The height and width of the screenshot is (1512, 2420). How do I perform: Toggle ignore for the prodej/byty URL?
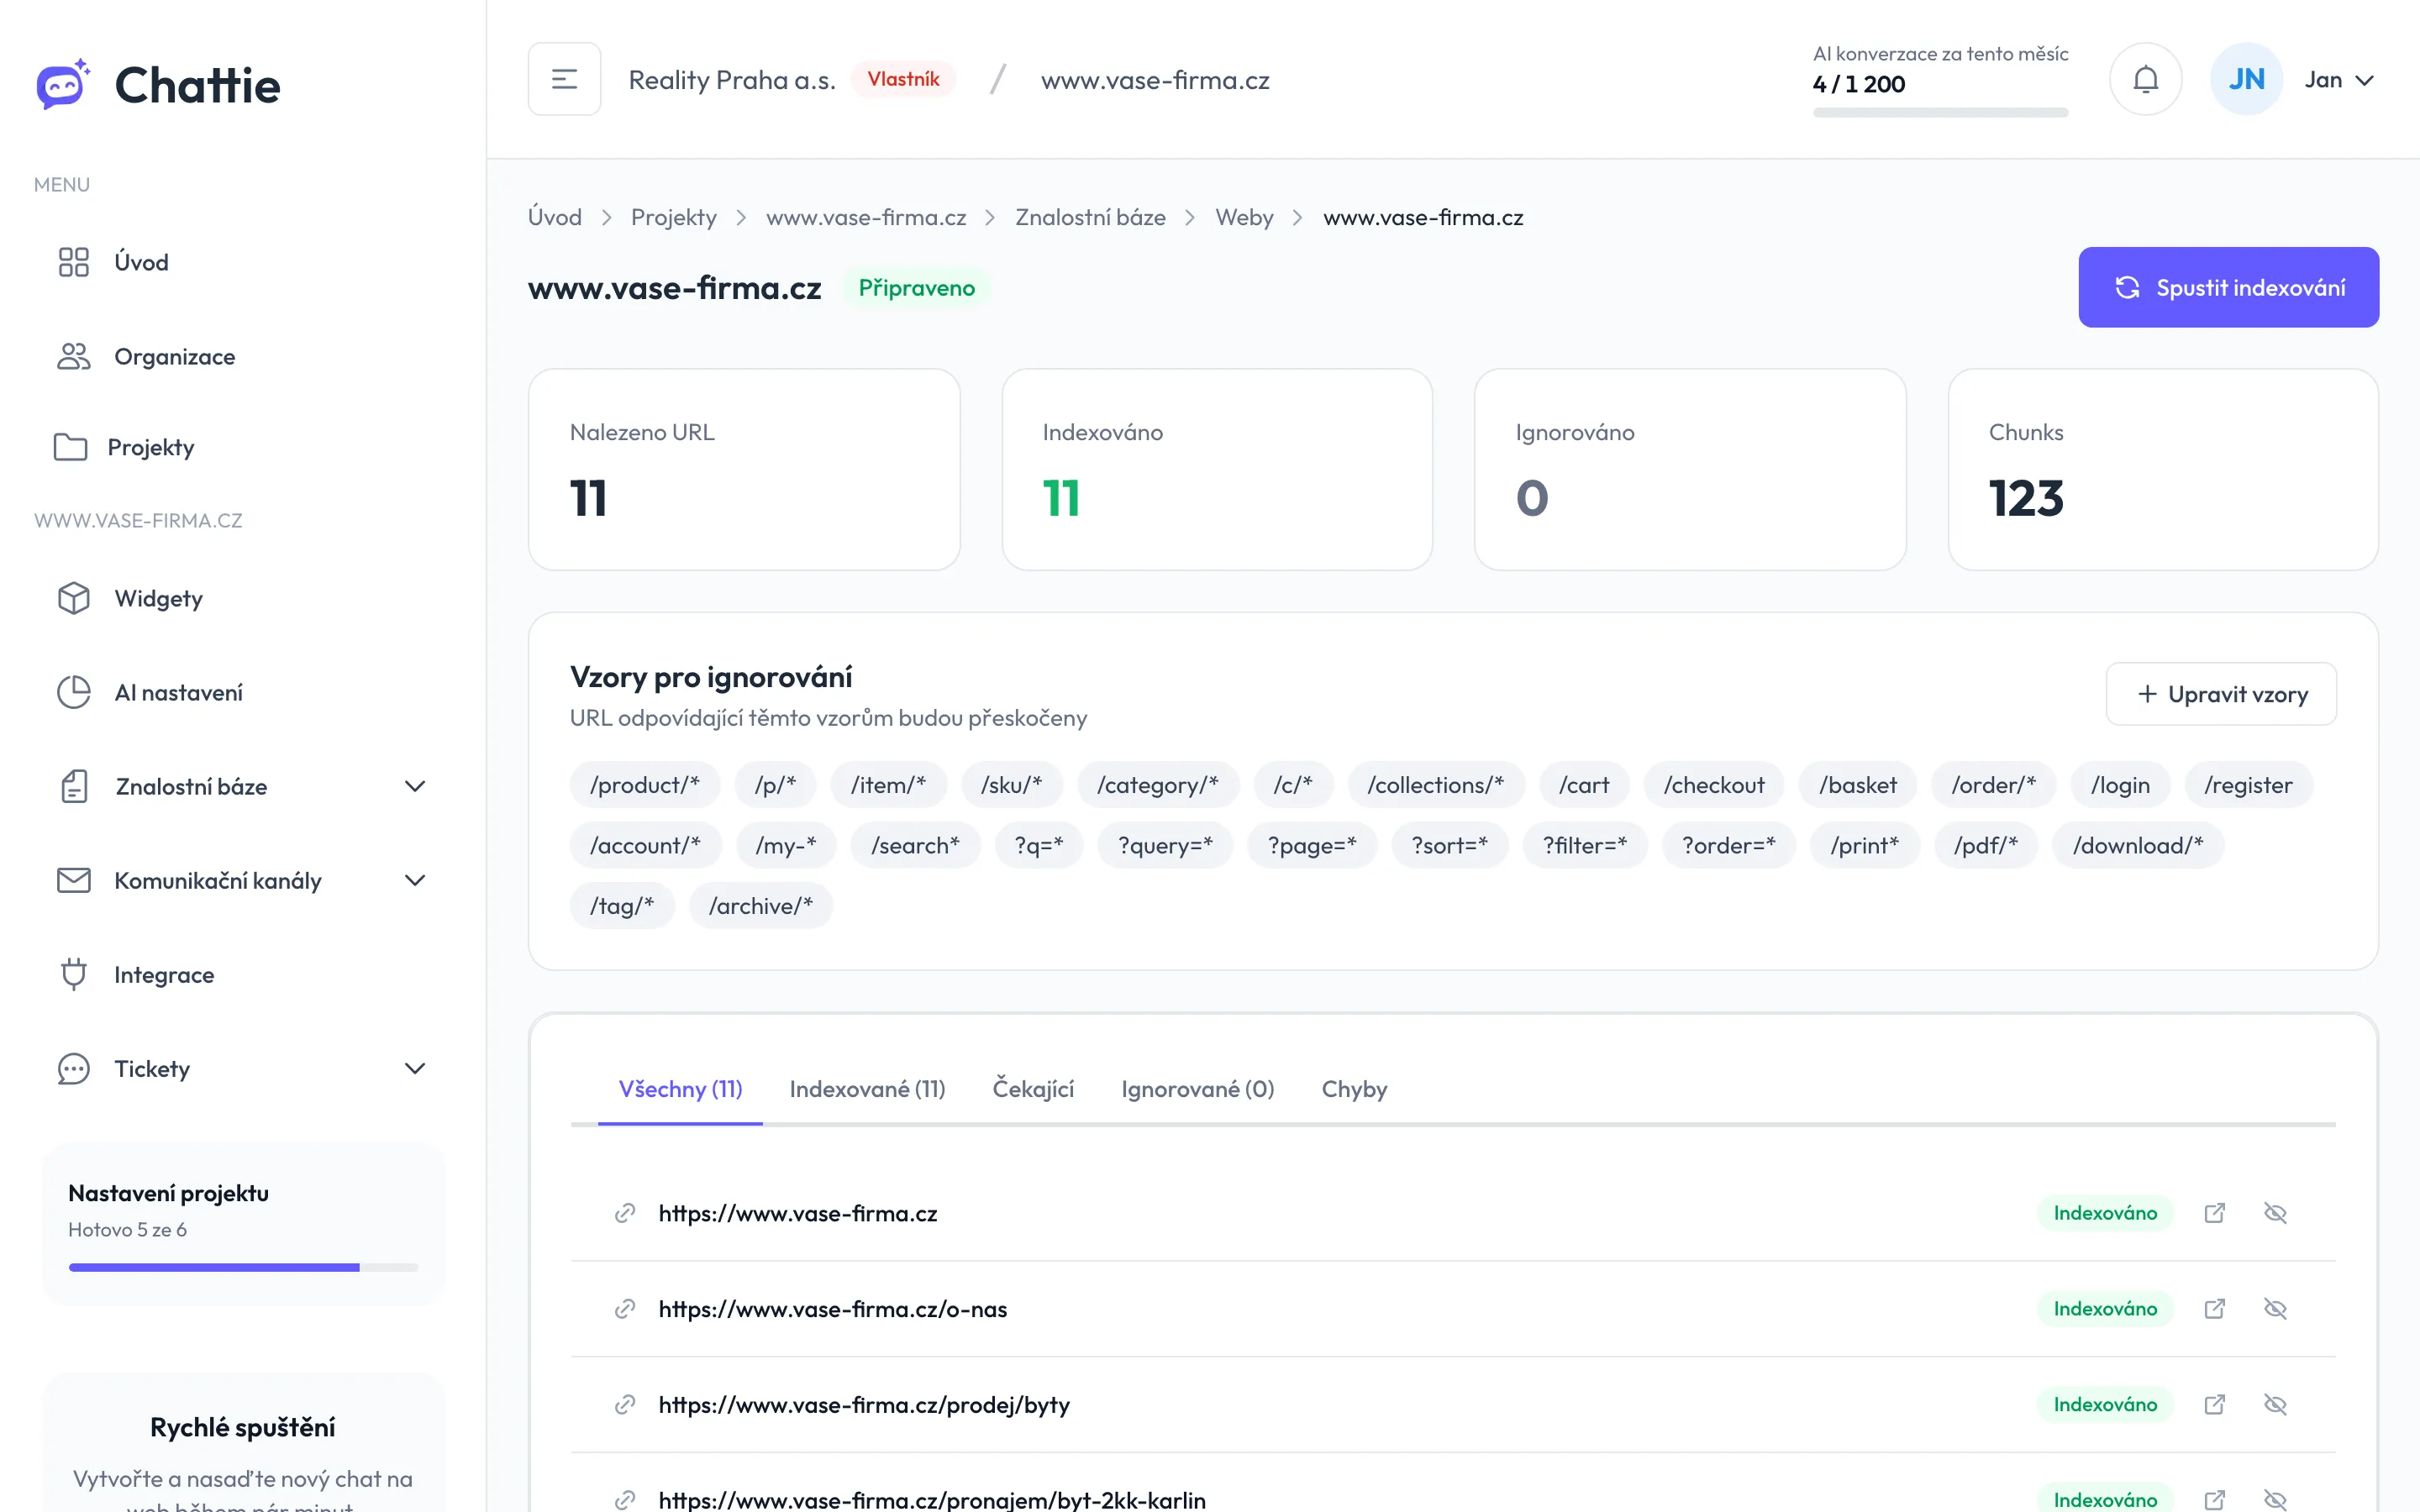pos(2275,1404)
